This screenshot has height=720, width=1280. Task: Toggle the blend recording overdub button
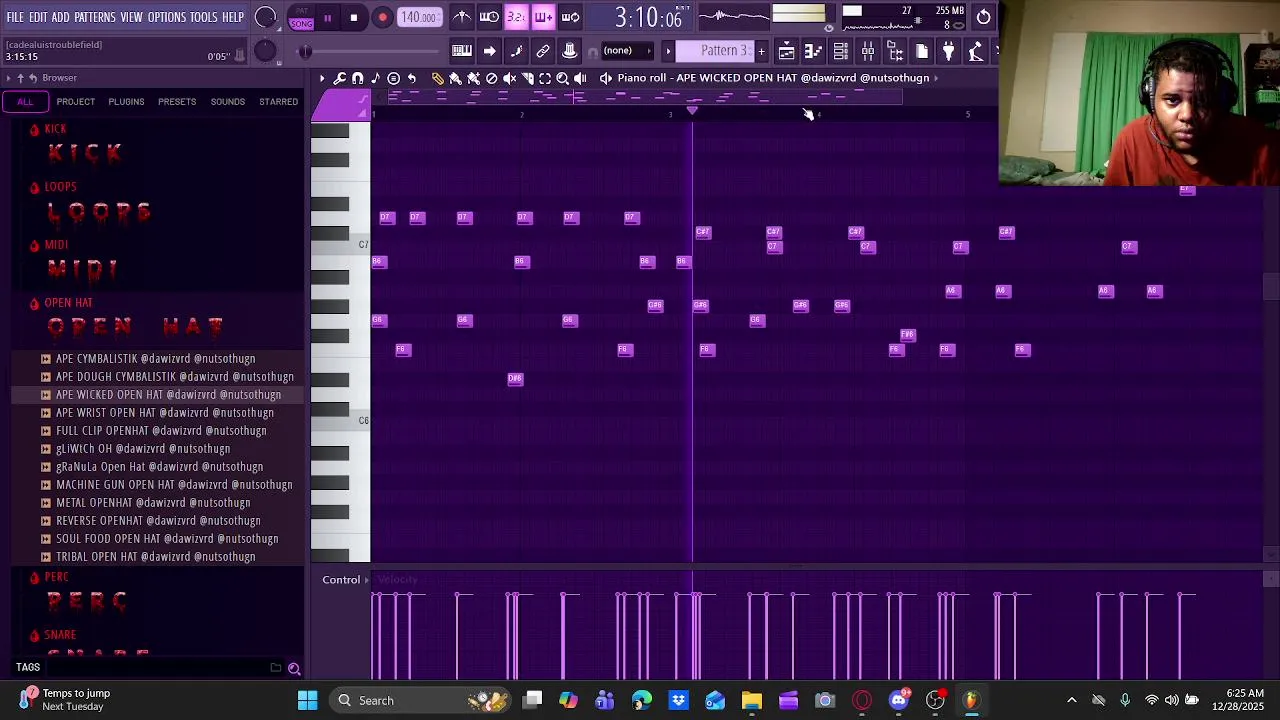pyautogui.click(x=543, y=17)
